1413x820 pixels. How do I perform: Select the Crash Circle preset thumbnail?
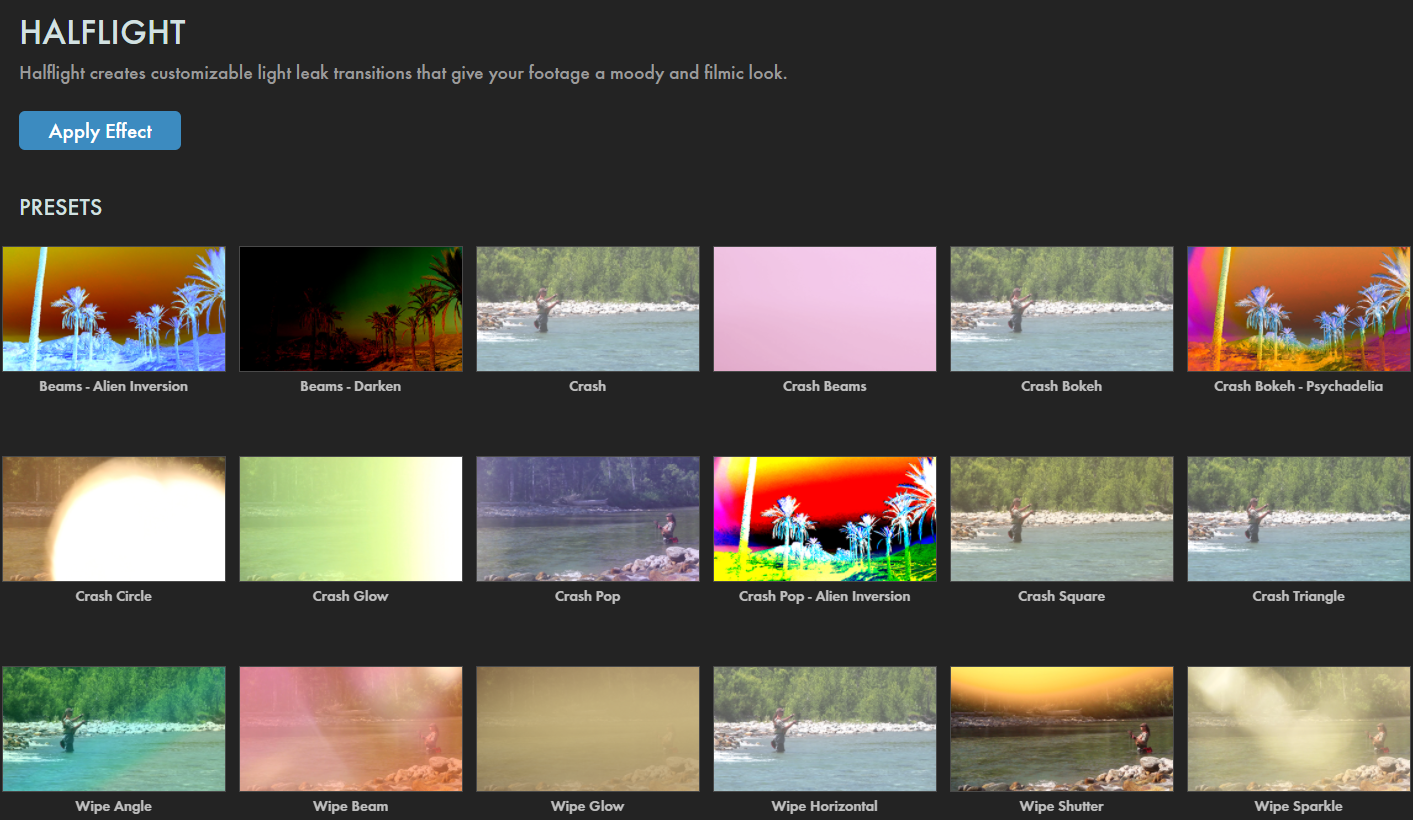pyautogui.click(x=114, y=519)
